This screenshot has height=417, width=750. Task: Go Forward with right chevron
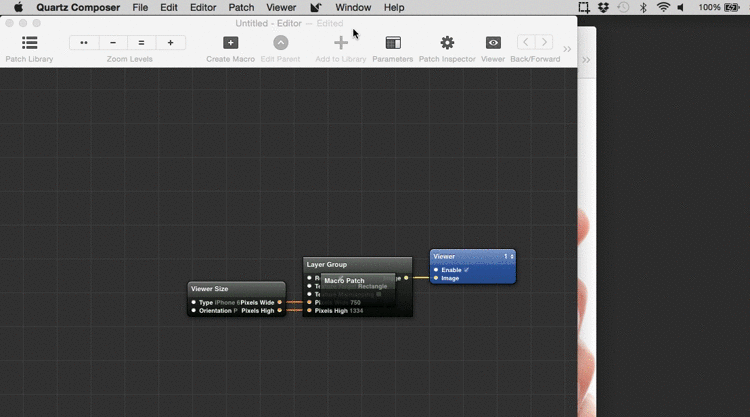point(544,43)
